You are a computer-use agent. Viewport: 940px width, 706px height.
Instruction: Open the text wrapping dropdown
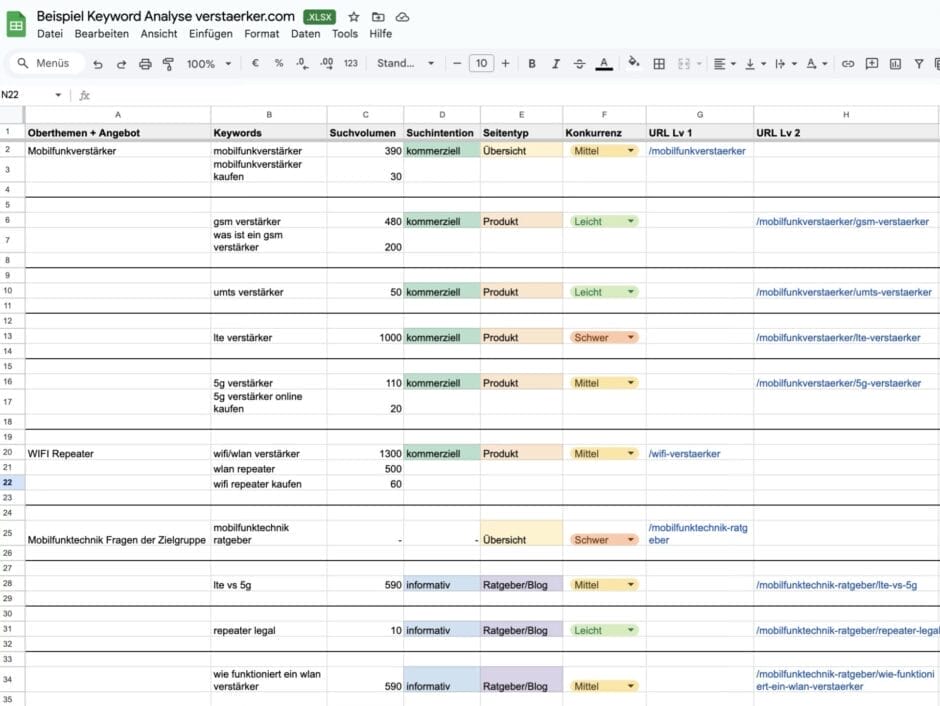point(785,64)
